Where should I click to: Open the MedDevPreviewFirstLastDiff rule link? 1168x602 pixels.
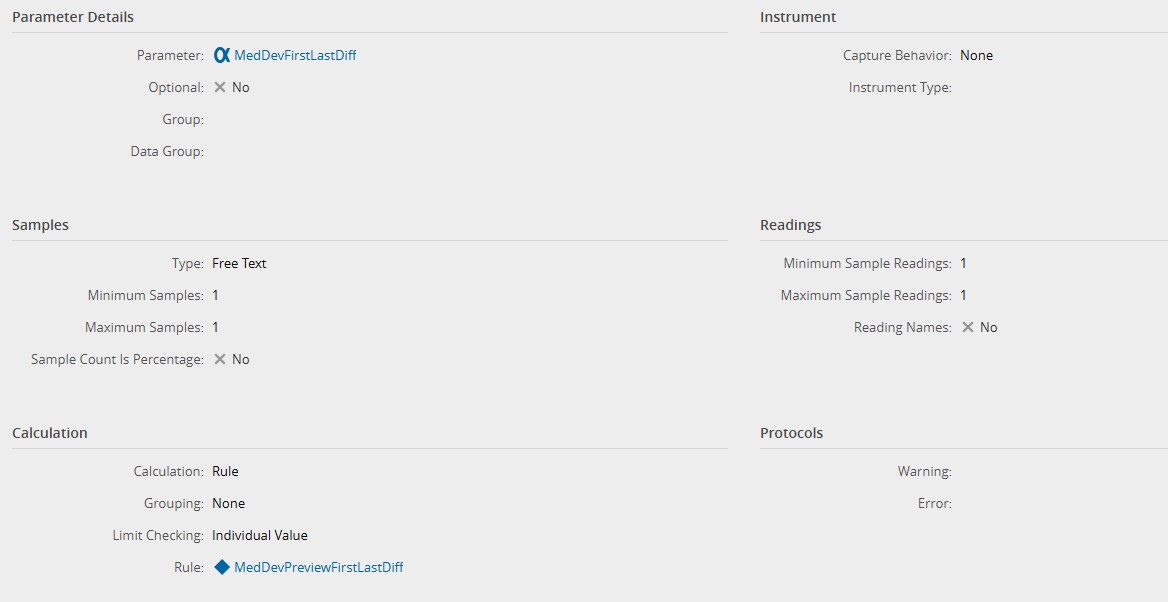(x=318, y=567)
